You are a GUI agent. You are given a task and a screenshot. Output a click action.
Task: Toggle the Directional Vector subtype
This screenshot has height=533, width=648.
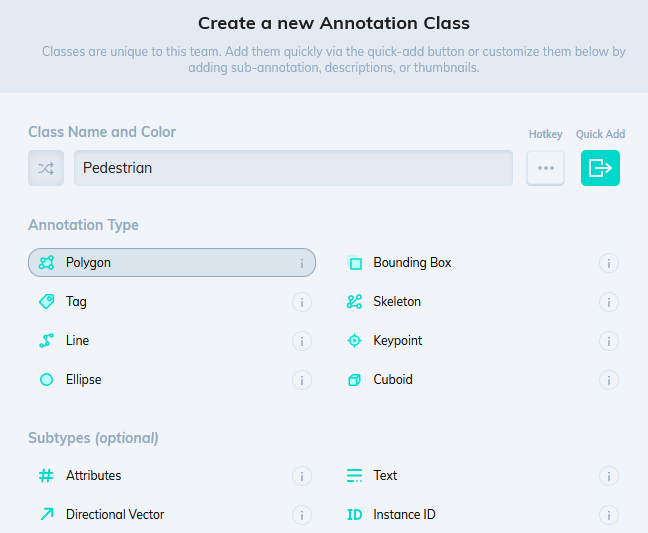coord(115,515)
